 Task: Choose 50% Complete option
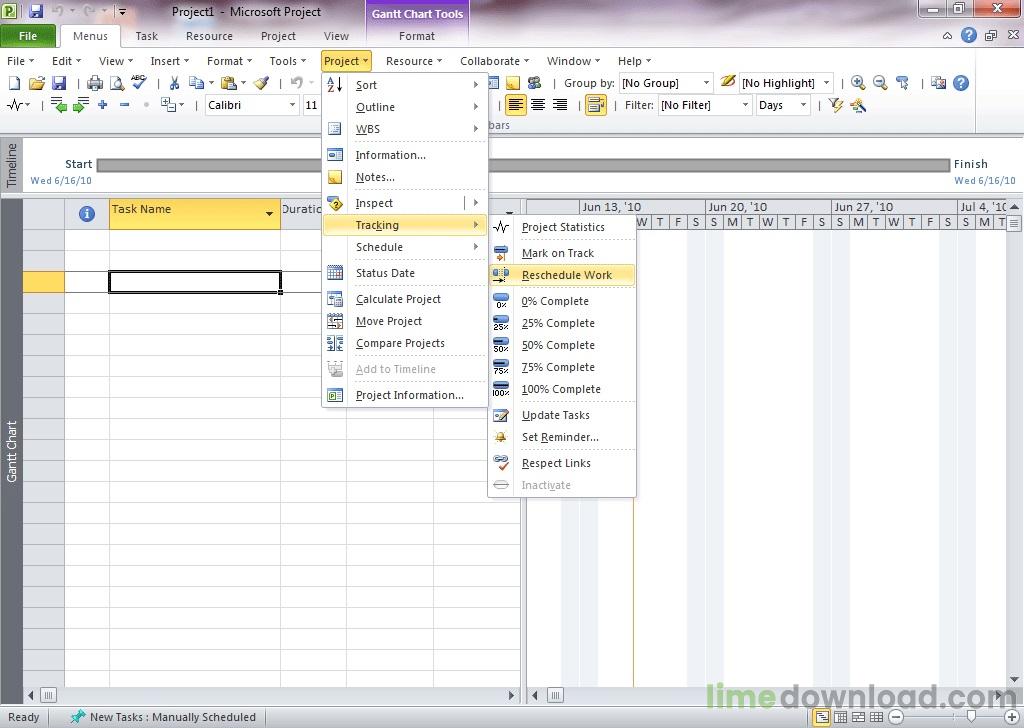(x=562, y=345)
